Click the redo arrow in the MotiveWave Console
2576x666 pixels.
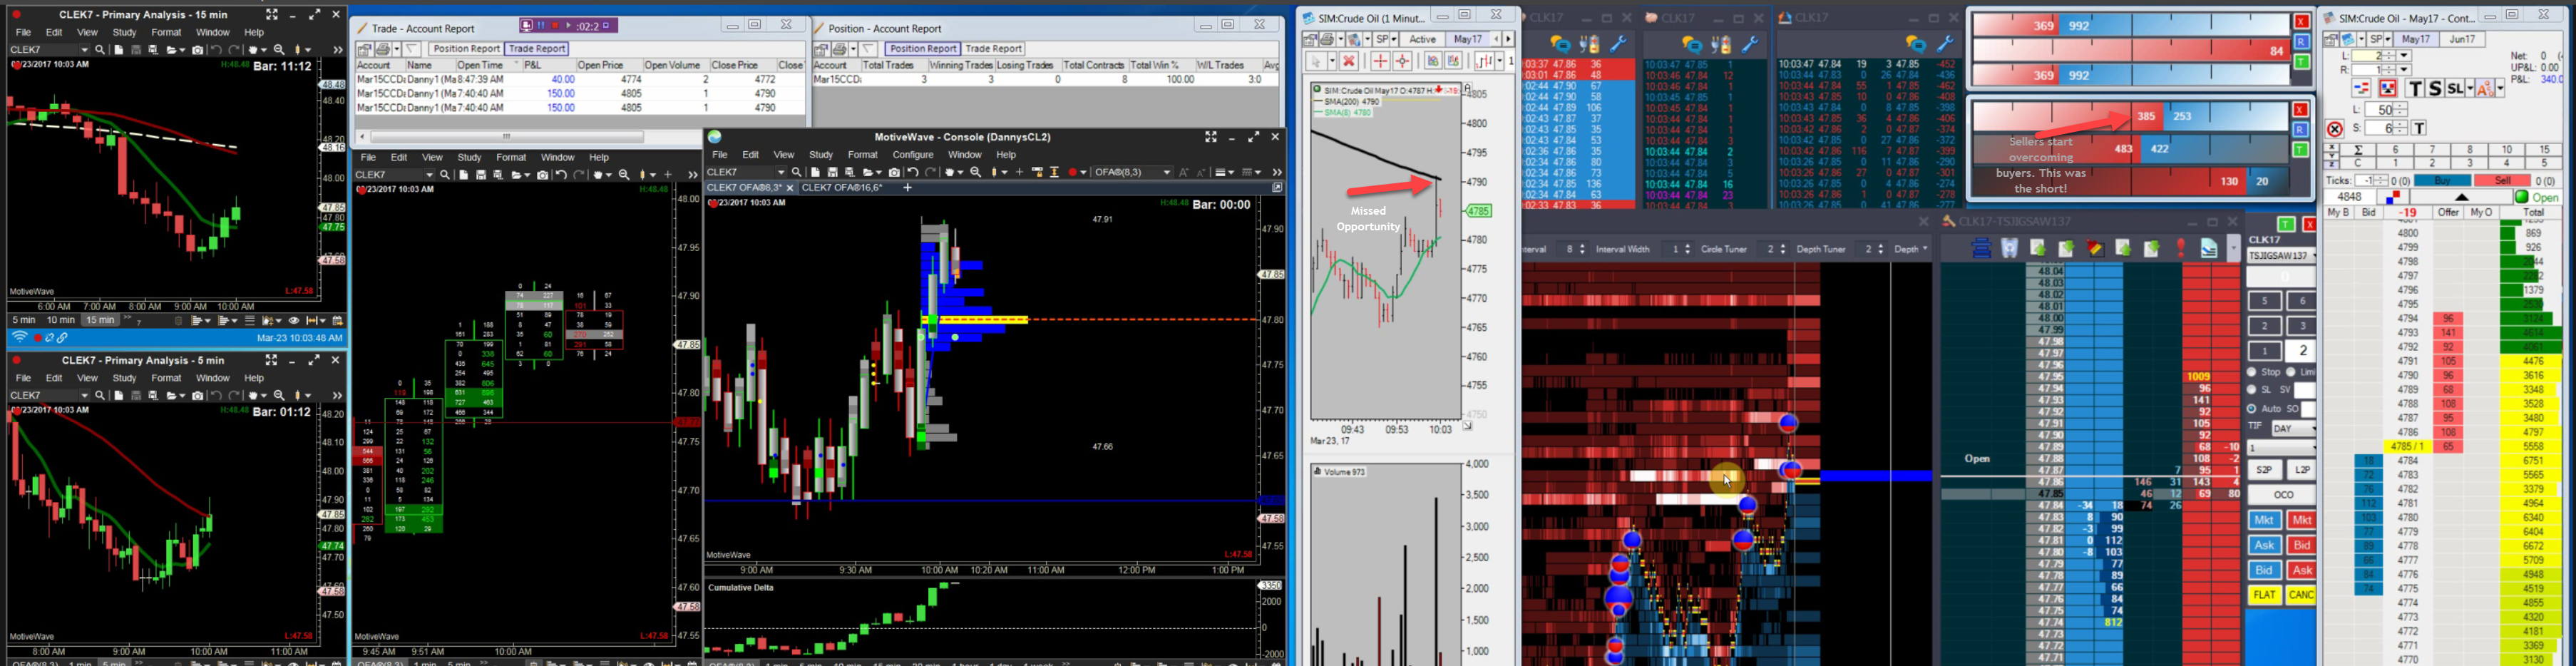[x=931, y=172]
